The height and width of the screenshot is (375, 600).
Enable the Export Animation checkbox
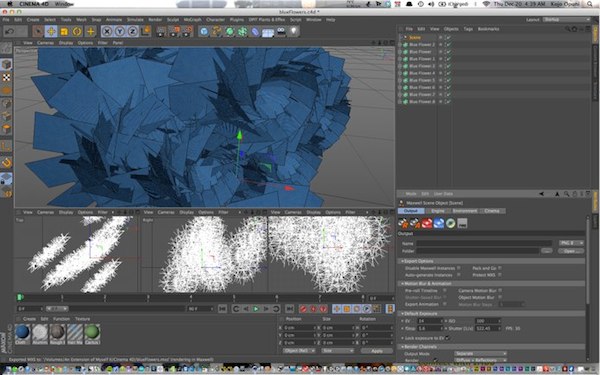coord(445,304)
